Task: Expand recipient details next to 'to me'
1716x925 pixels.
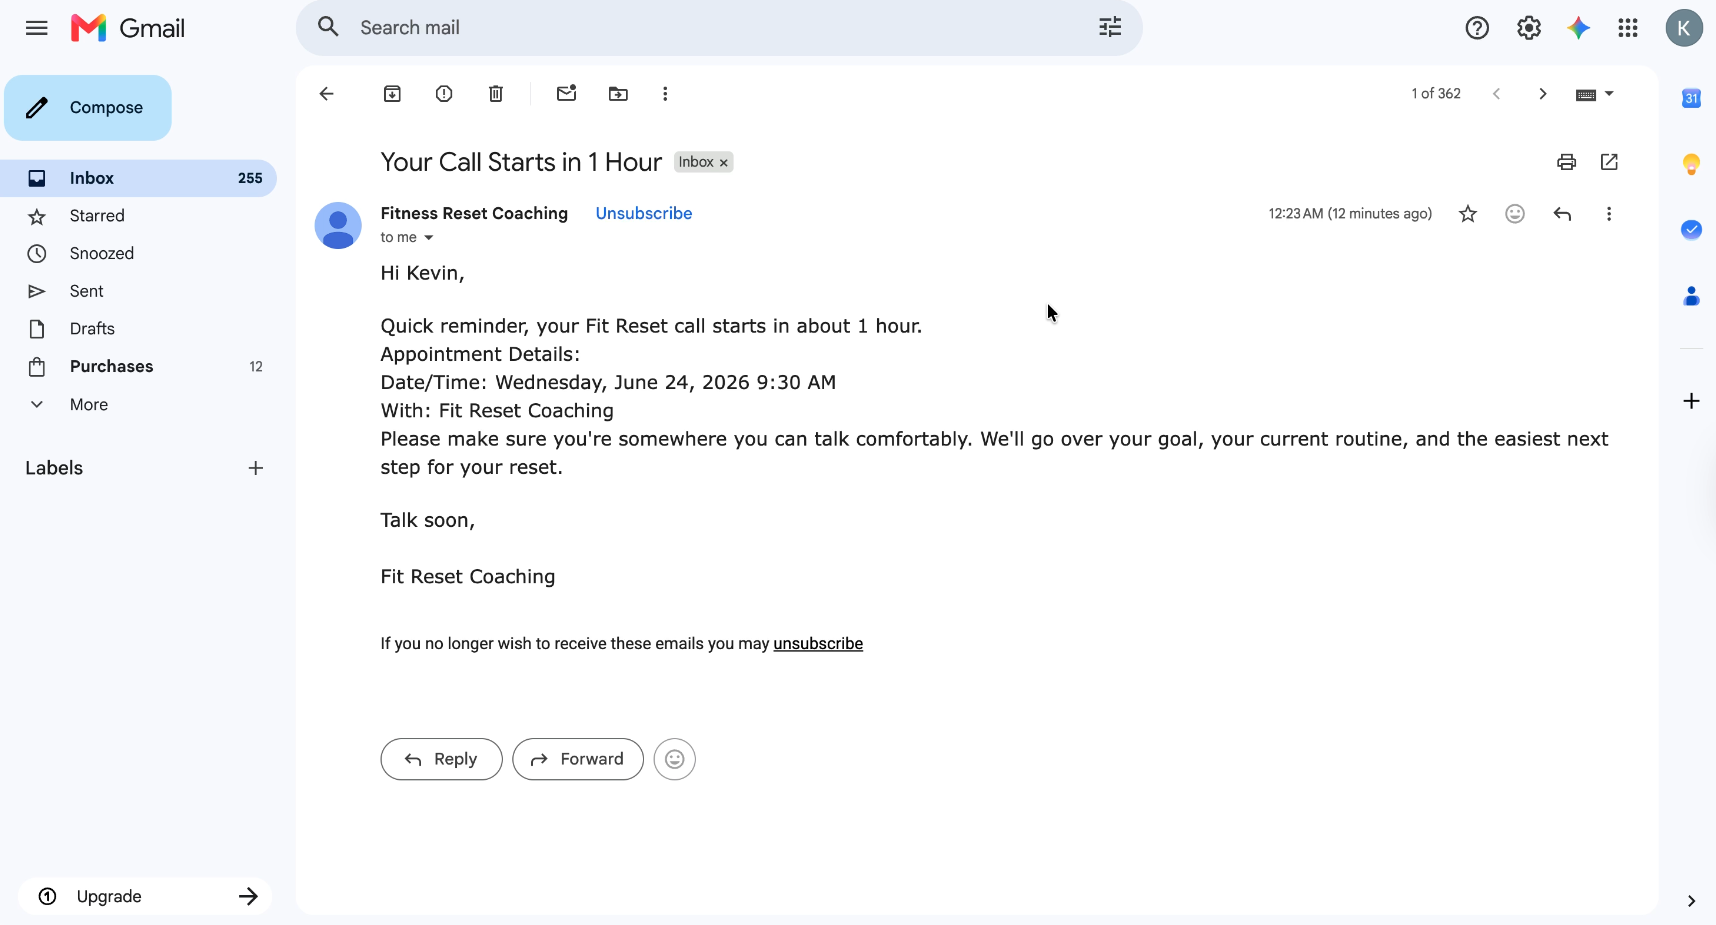Action: (429, 238)
